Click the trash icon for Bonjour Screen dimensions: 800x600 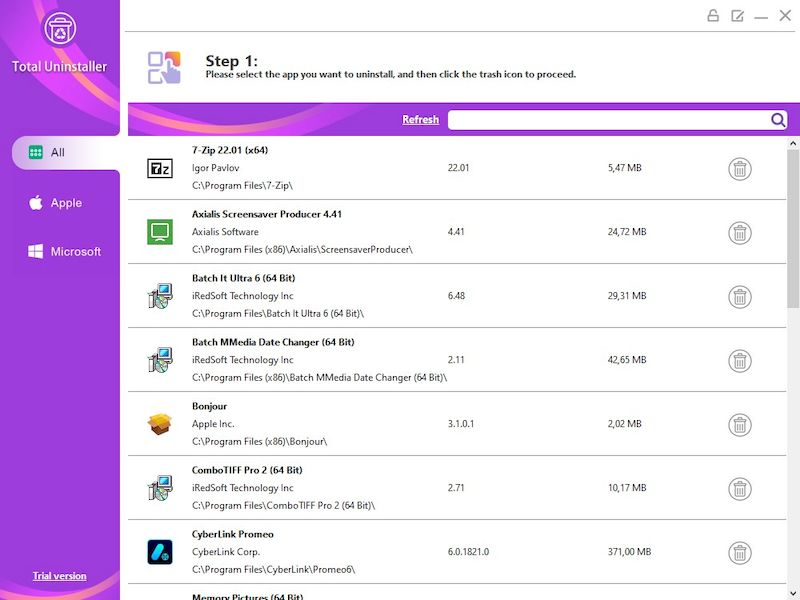739,424
